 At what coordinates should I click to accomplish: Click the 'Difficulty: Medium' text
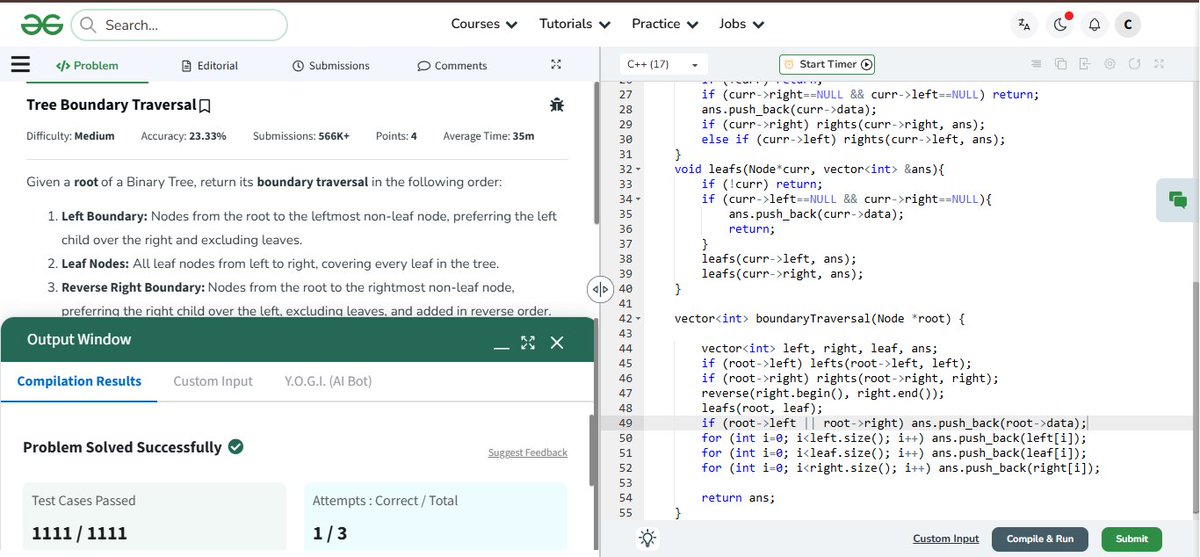[x=70, y=136]
